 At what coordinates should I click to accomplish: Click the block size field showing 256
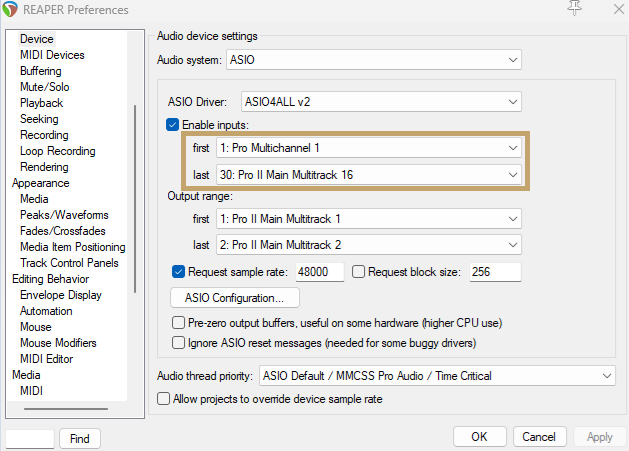point(495,272)
